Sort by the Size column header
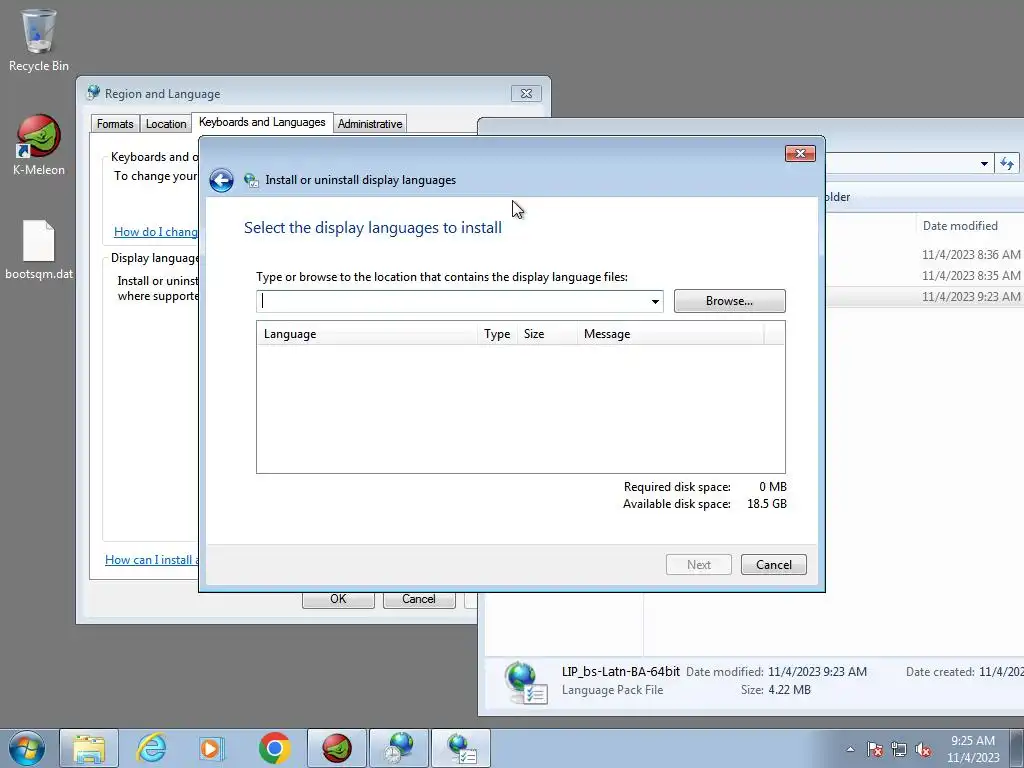The image size is (1024, 768). [547, 334]
